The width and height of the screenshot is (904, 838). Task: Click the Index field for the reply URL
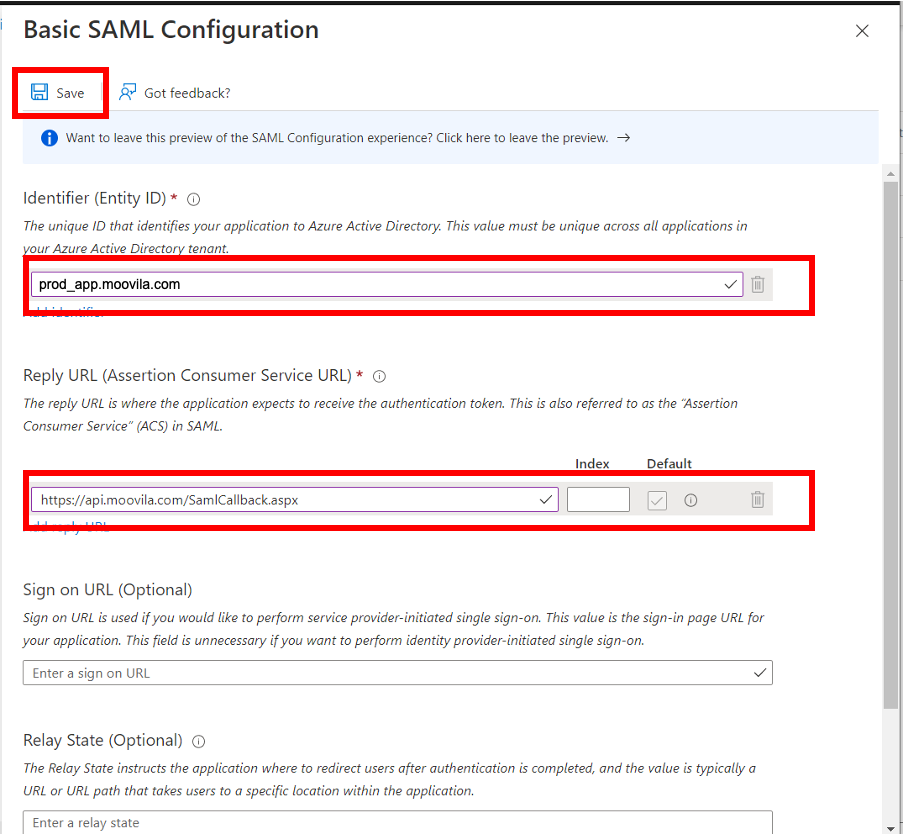598,500
